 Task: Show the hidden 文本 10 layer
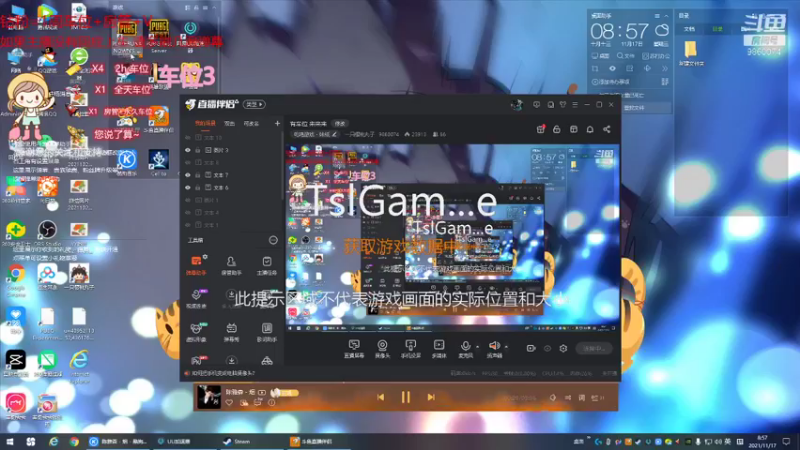tap(188, 138)
